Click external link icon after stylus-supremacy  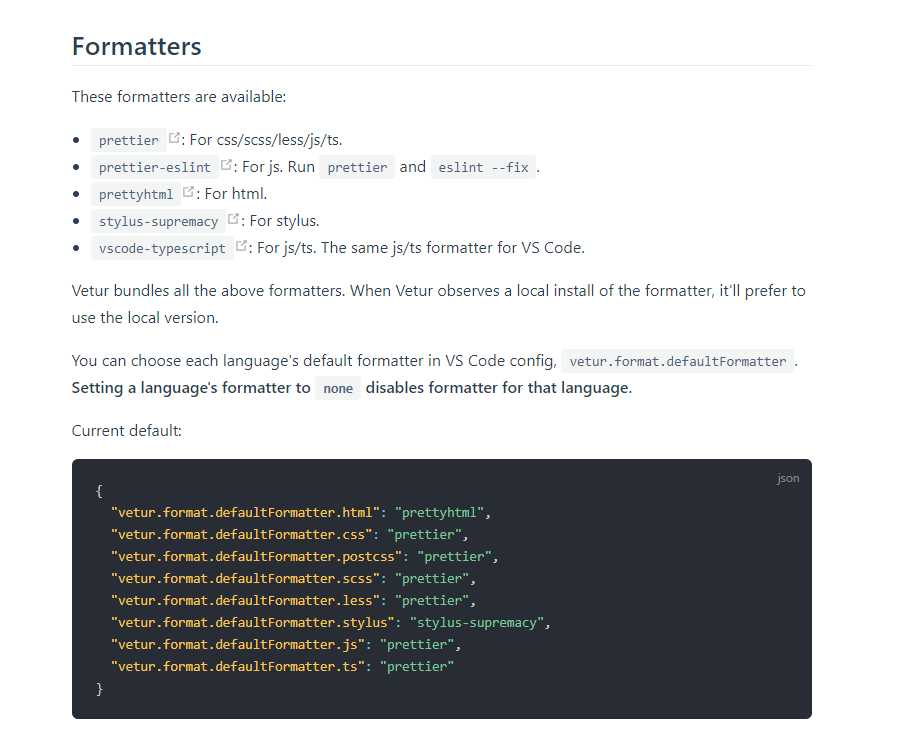pyautogui.click(x=233, y=219)
